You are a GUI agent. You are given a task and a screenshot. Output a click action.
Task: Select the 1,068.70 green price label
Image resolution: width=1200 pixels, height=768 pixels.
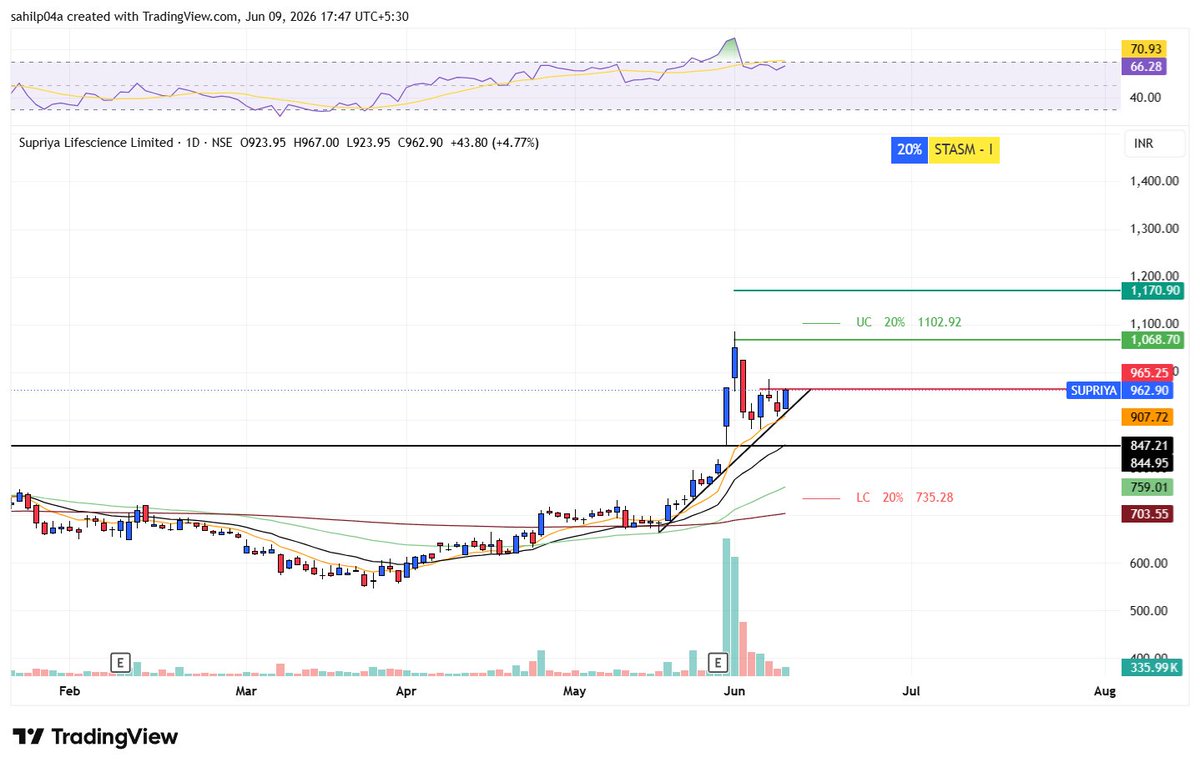(x=1152, y=340)
